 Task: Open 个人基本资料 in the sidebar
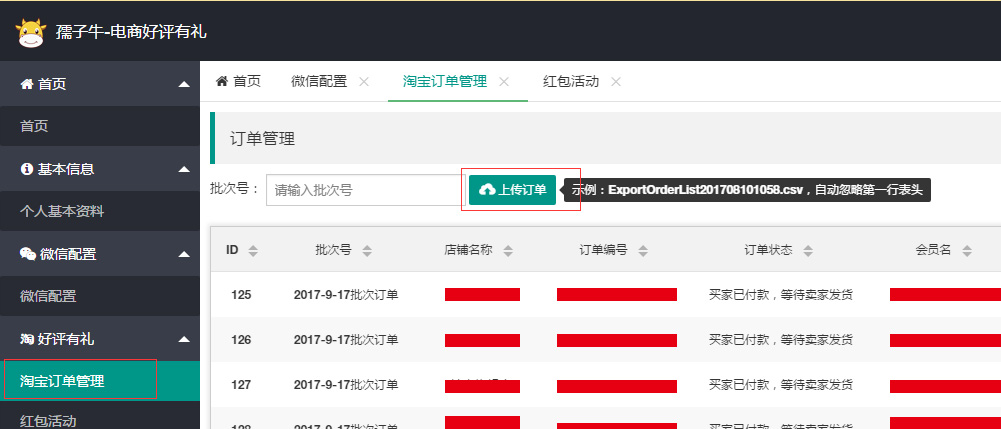tap(100, 211)
